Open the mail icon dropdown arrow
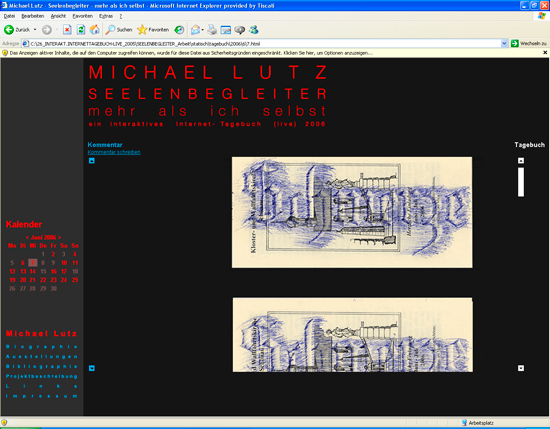 click(202, 30)
